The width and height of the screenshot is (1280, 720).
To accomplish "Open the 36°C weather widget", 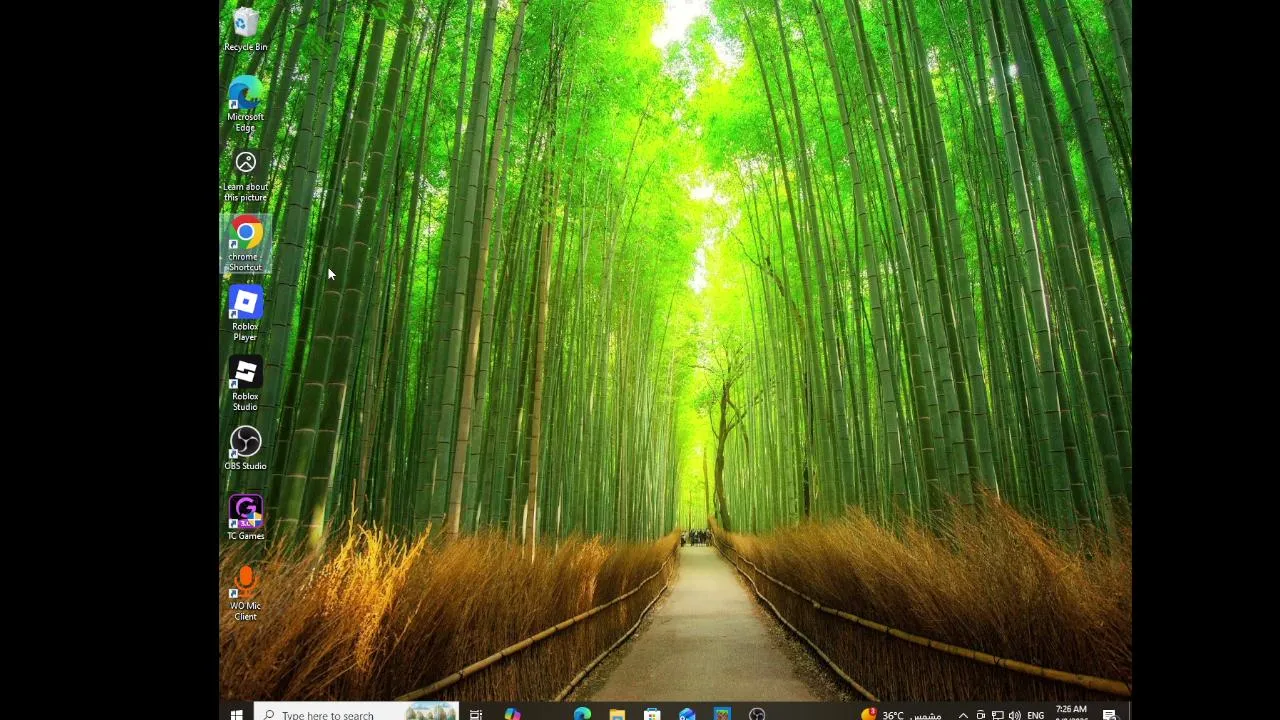I will 901,714.
